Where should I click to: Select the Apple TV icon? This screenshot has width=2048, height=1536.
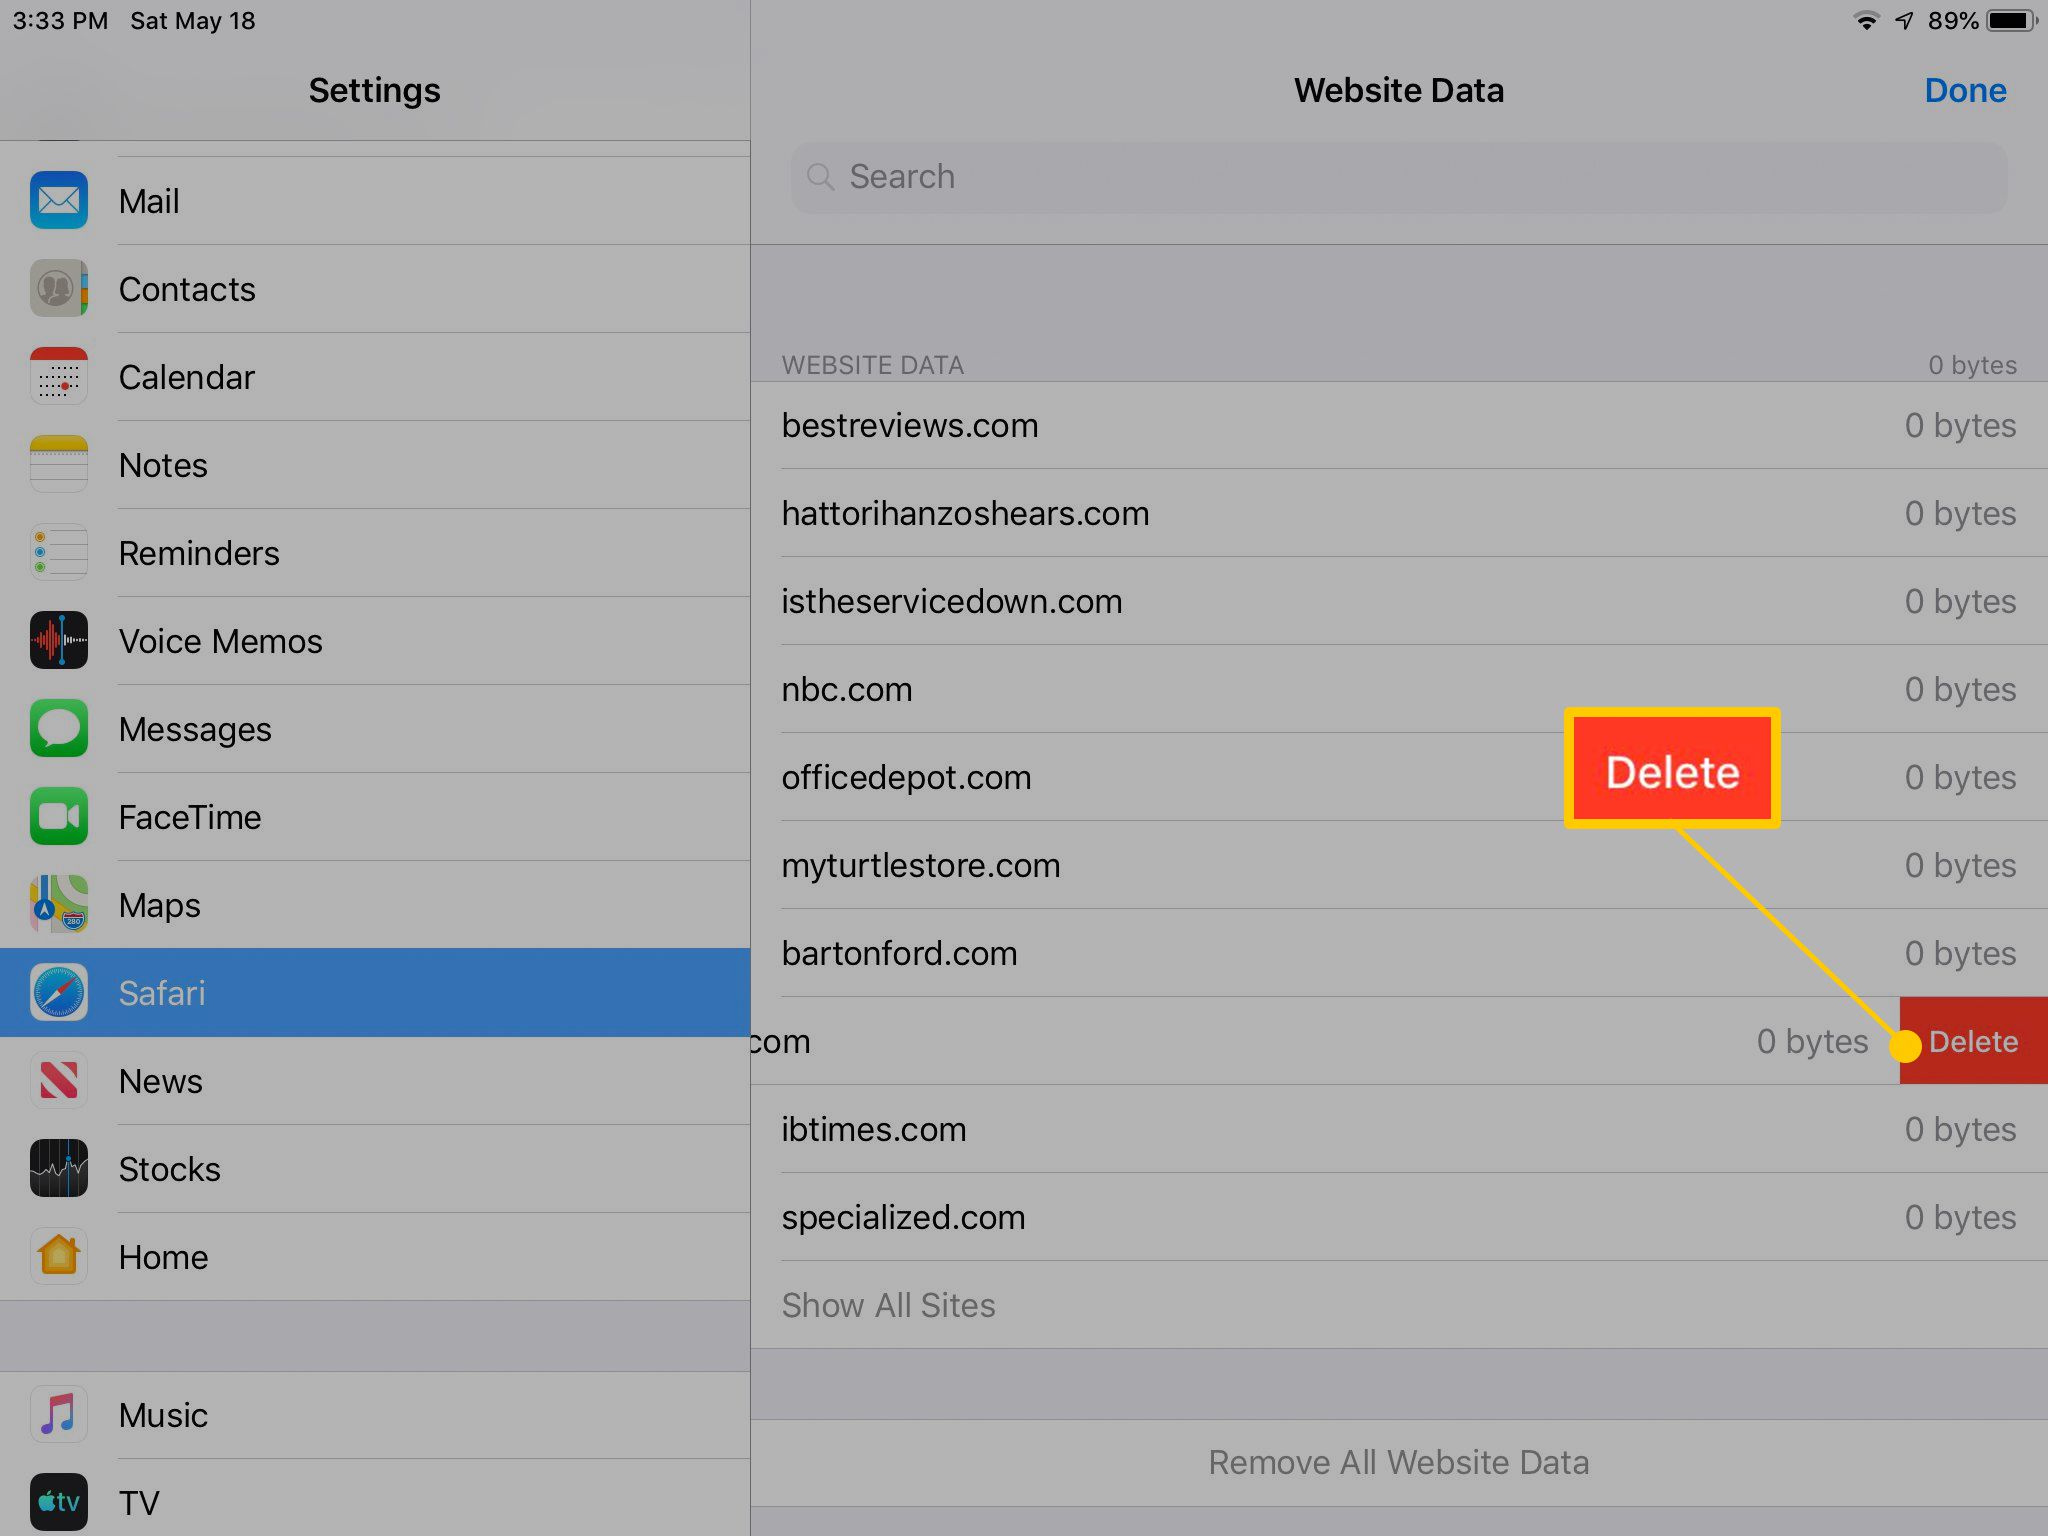59,1503
